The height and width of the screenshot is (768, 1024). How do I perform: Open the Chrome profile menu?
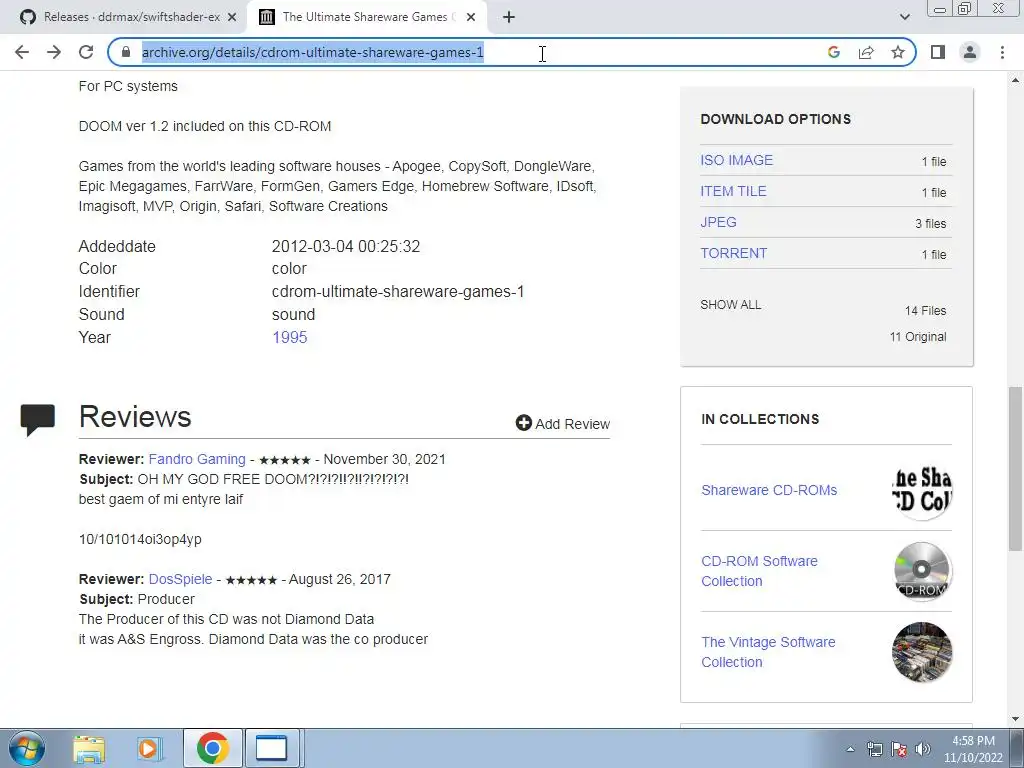click(970, 52)
